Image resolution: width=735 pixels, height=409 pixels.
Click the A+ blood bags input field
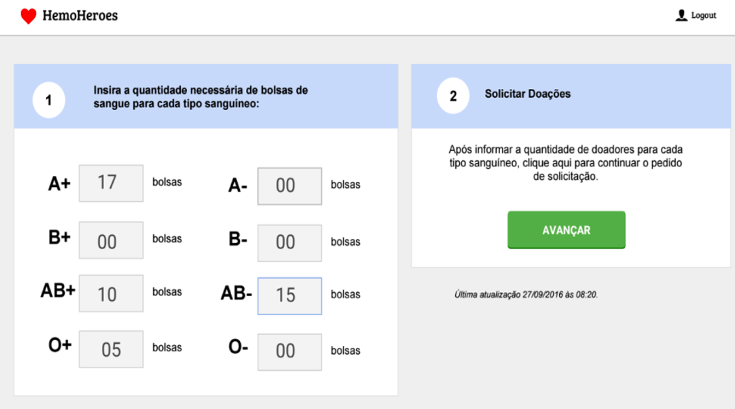click(110, 183)
